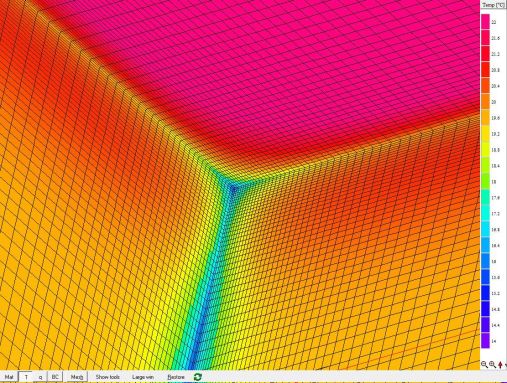Click the green refresh arrows icon

198,377
